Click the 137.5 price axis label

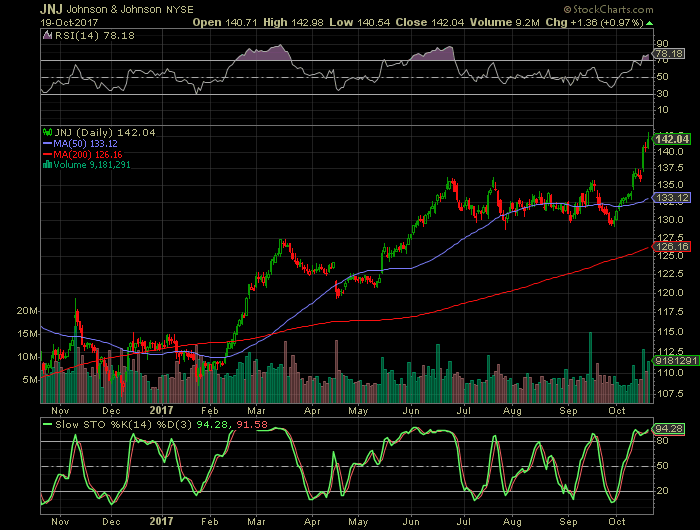[x=671, y=168]
